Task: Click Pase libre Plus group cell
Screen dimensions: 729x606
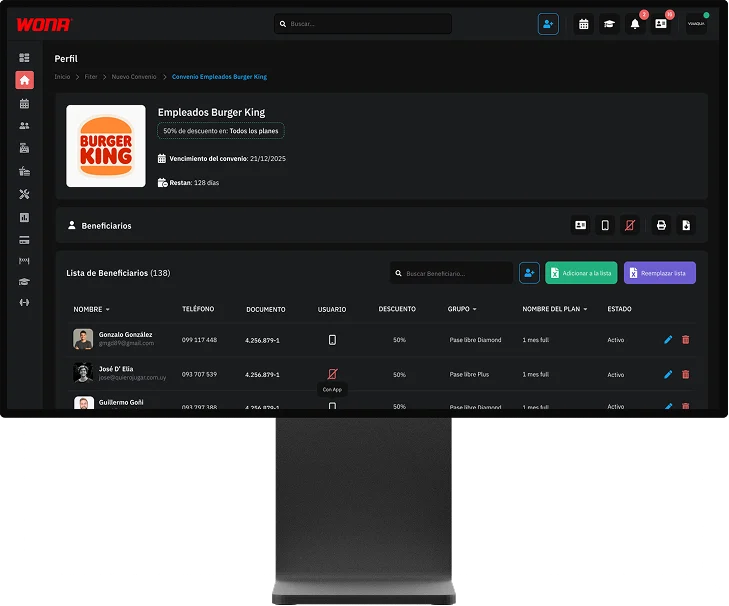Action: 469,374
